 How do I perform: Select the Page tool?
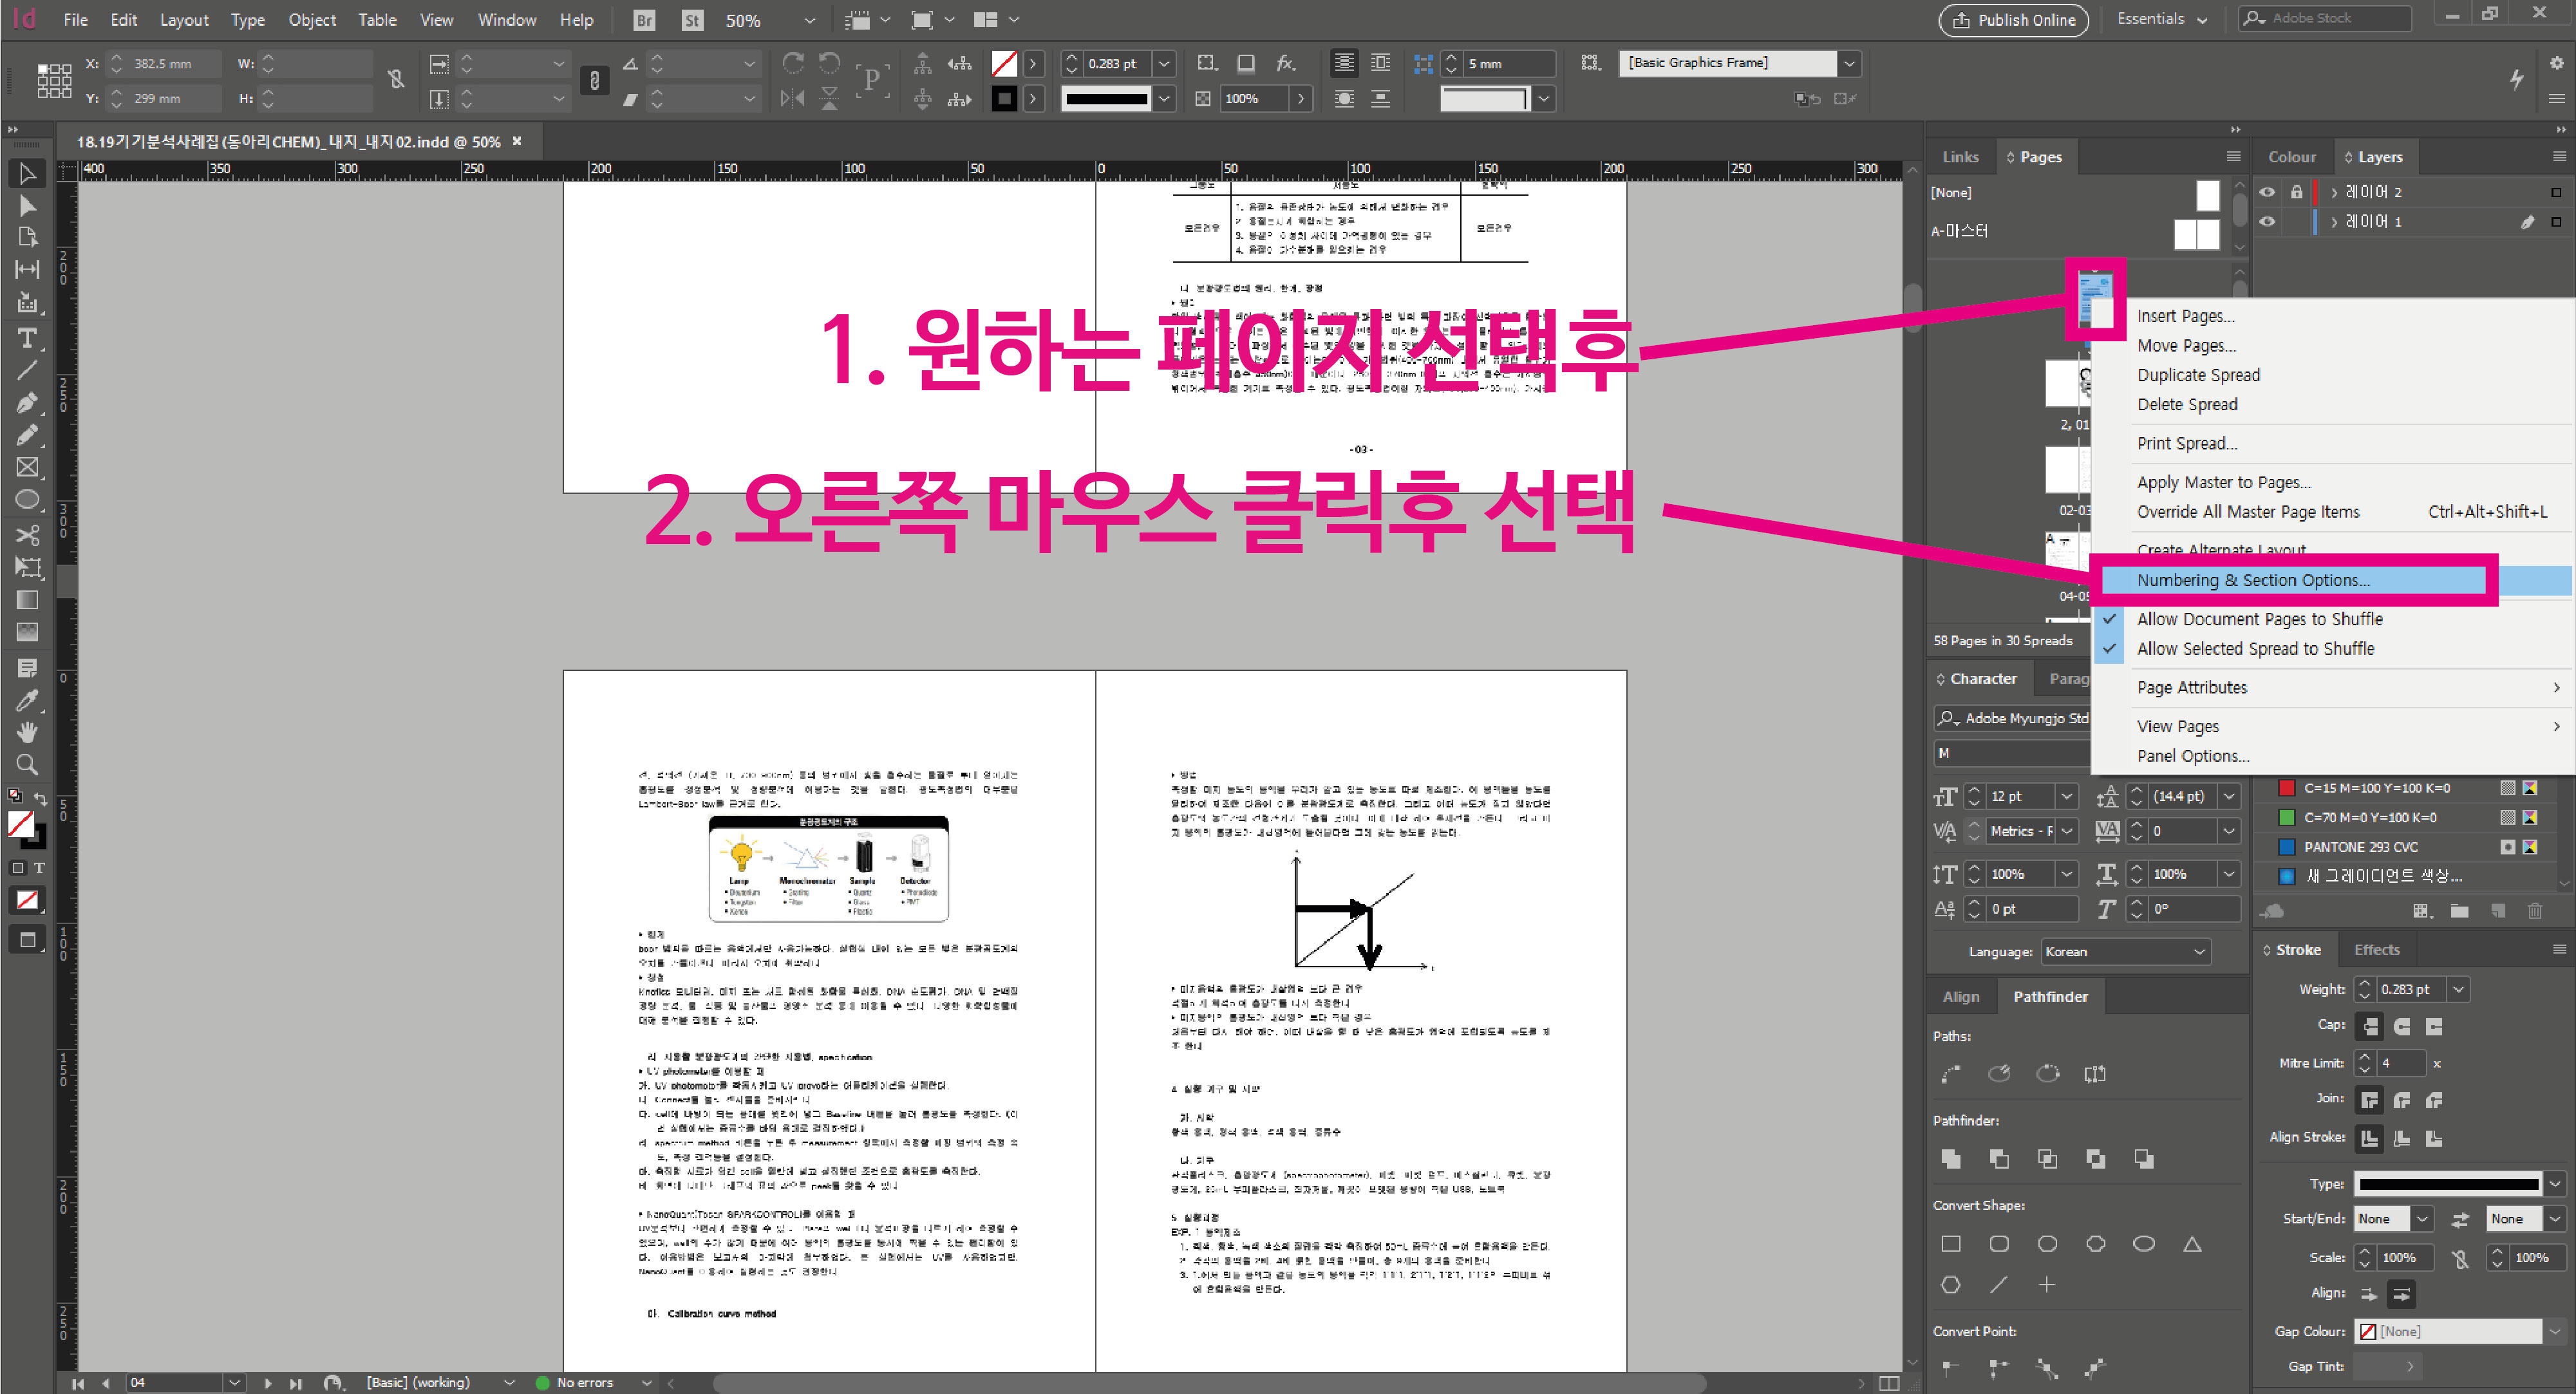click(27, 237)
